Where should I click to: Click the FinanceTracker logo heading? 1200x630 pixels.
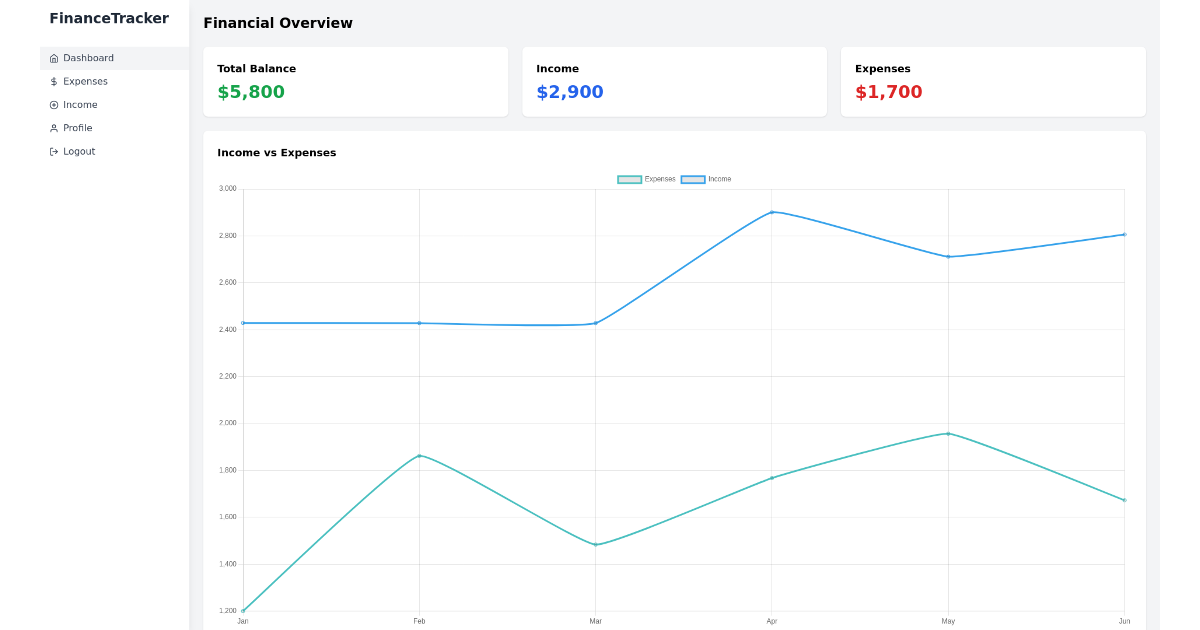pos(110,18)
